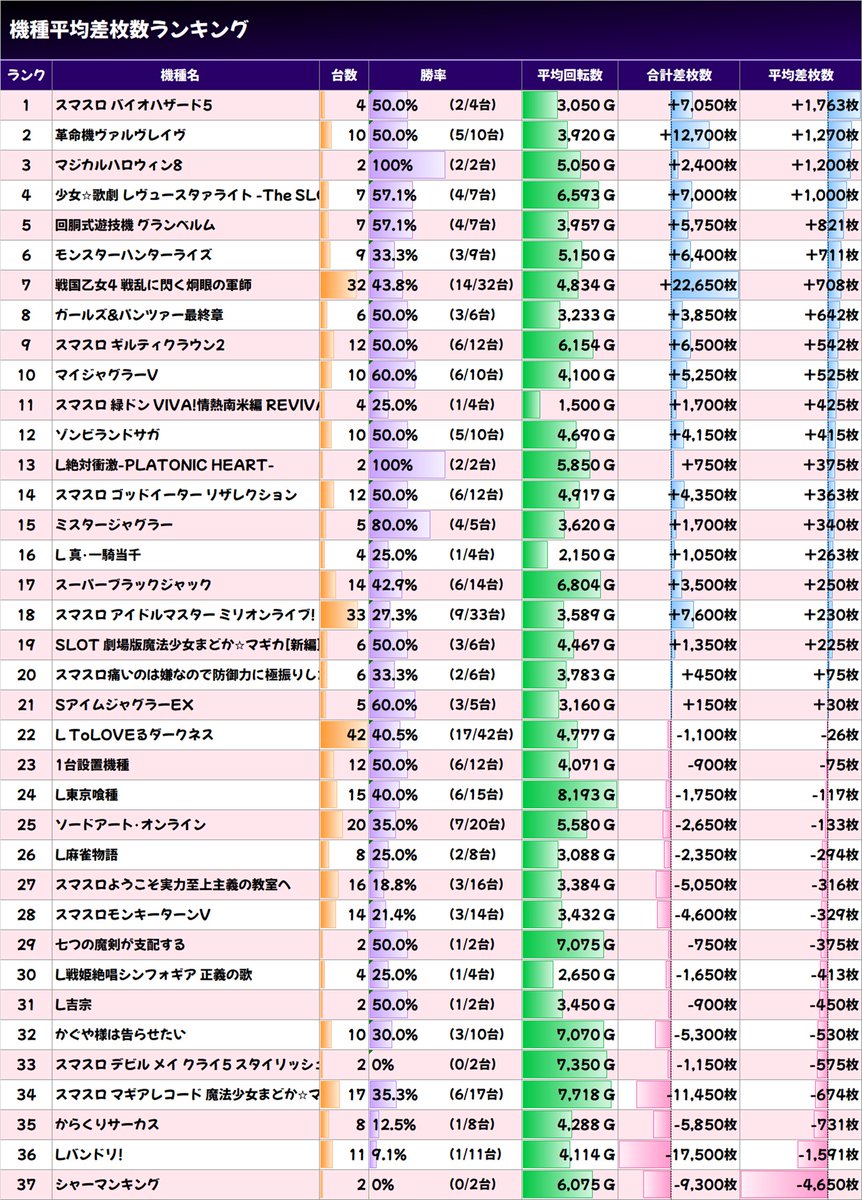Click the 台数 column header
This screenshot has height=1200, width=862.
[x=344, y=76]
